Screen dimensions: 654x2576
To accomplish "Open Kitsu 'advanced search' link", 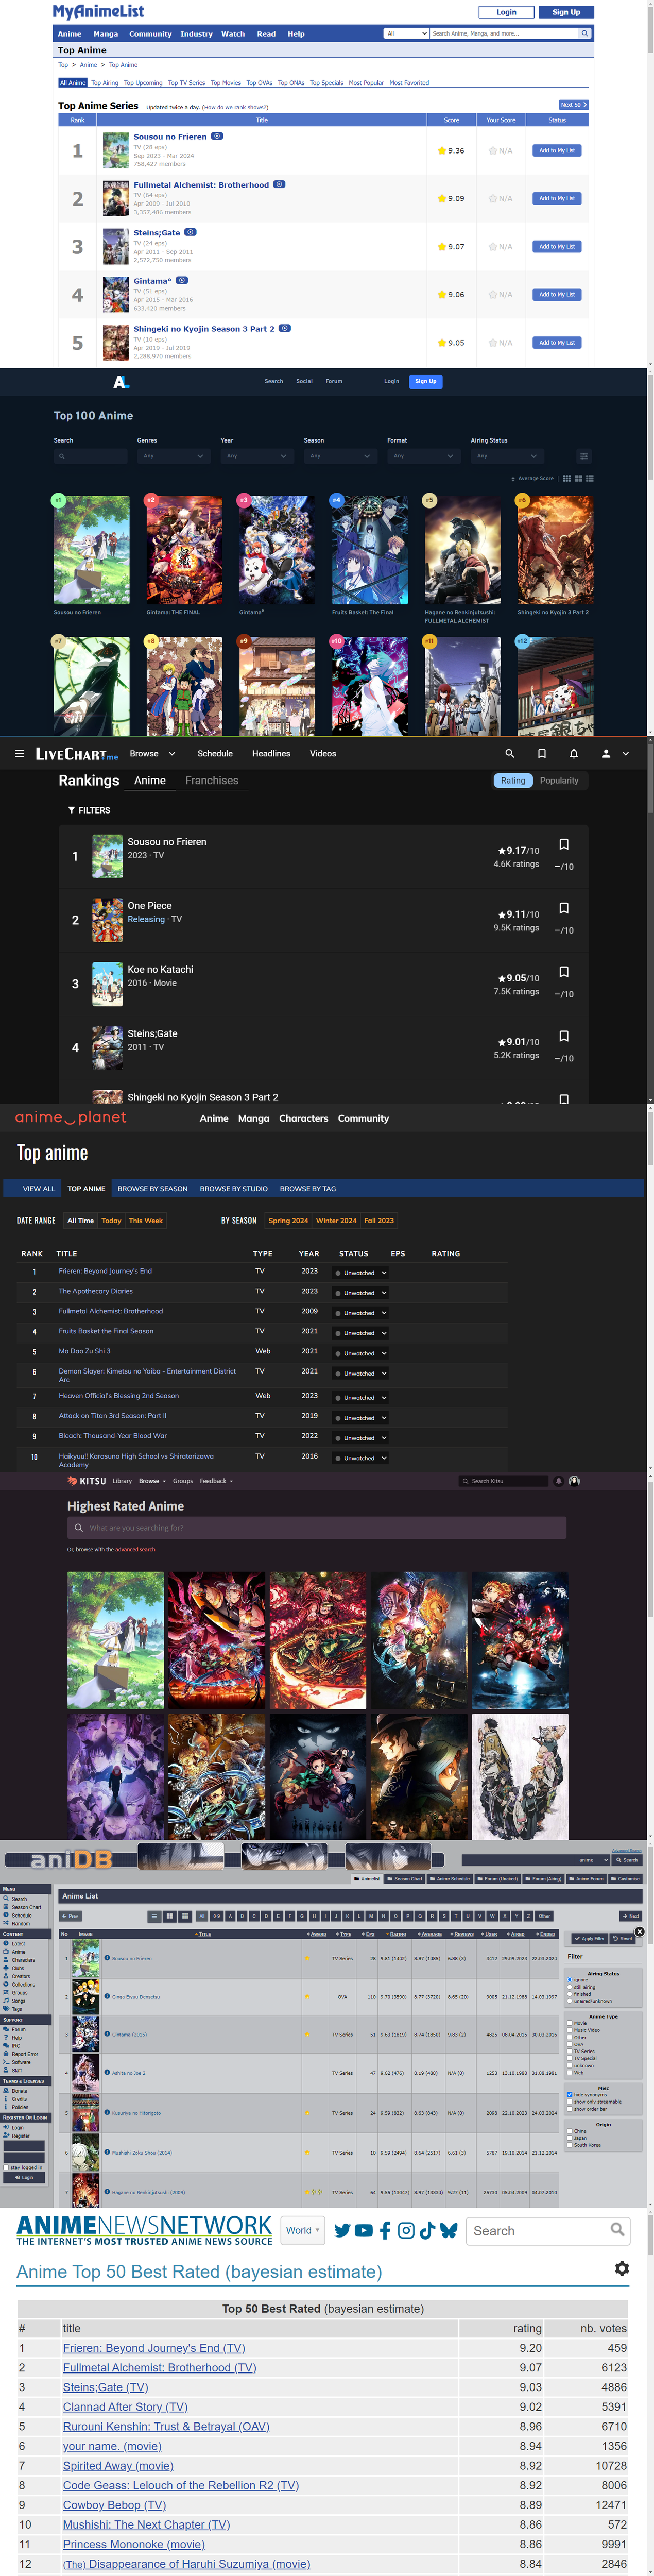I will [135, 1550].
